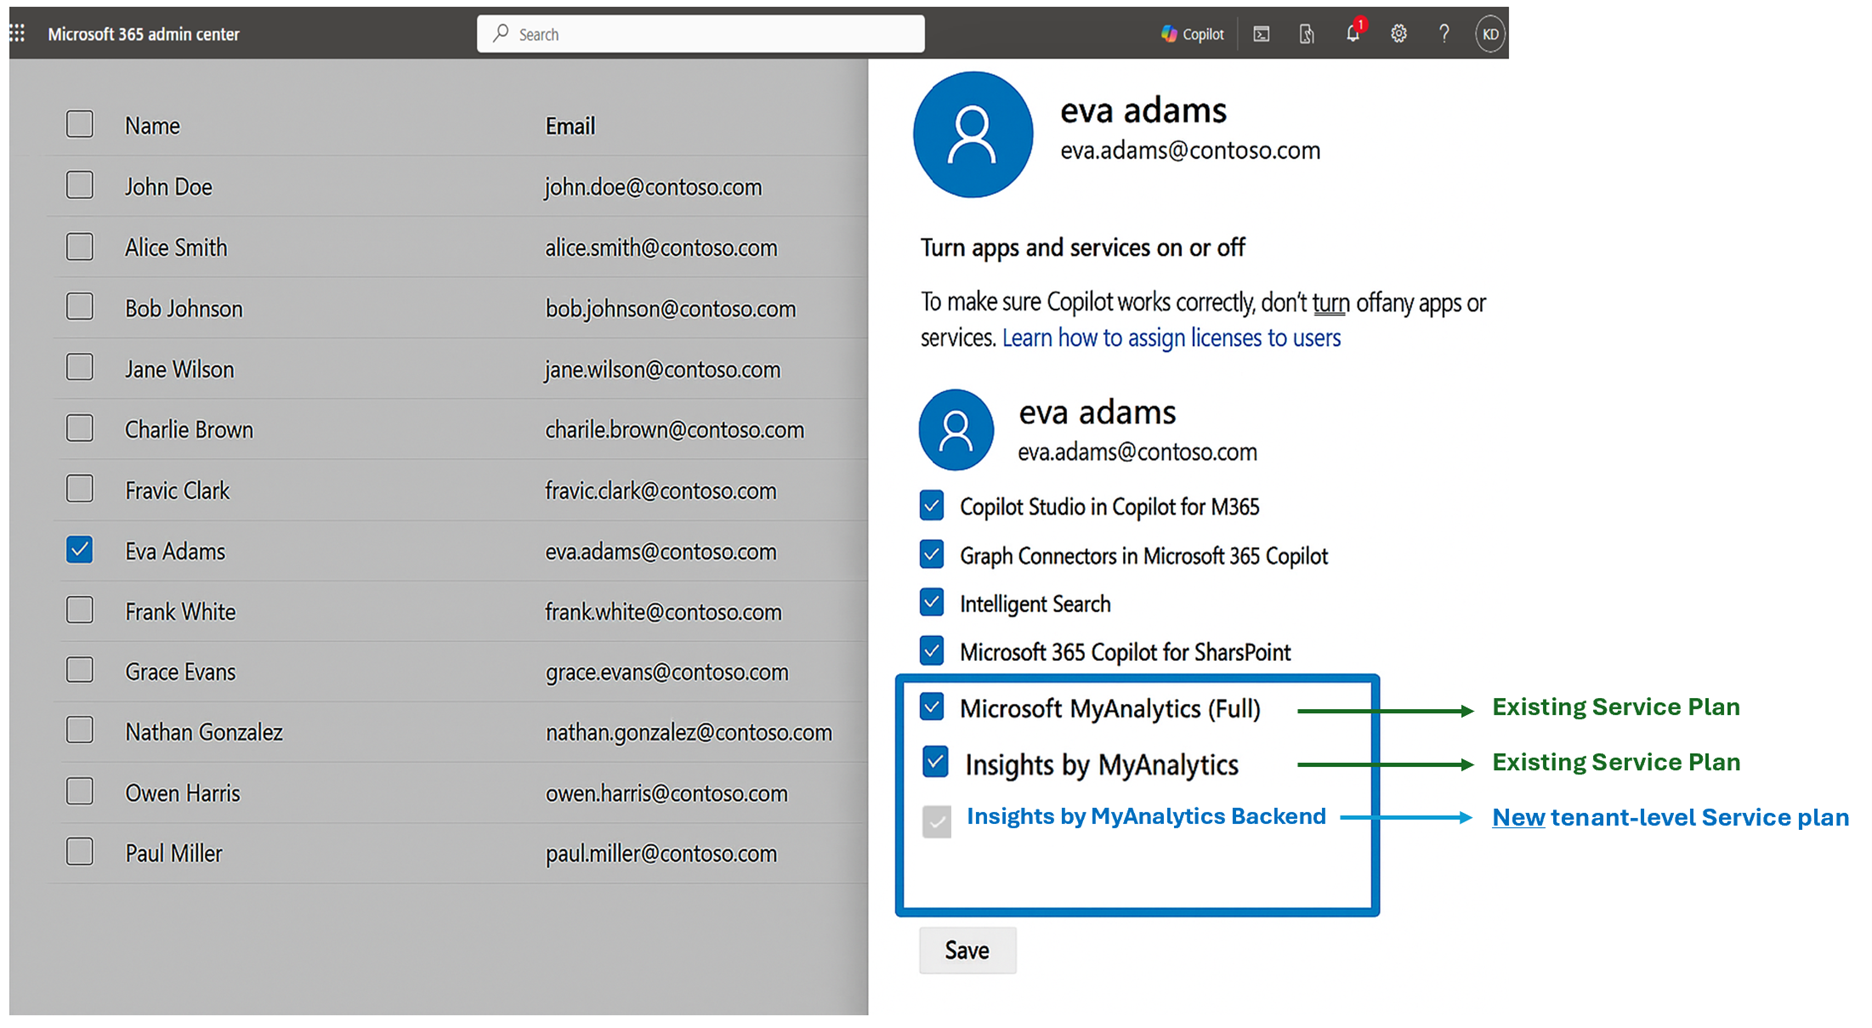Click email owen.harris@contoso.com
This screenshot has width=1872, height=1028.
[666, 794]
